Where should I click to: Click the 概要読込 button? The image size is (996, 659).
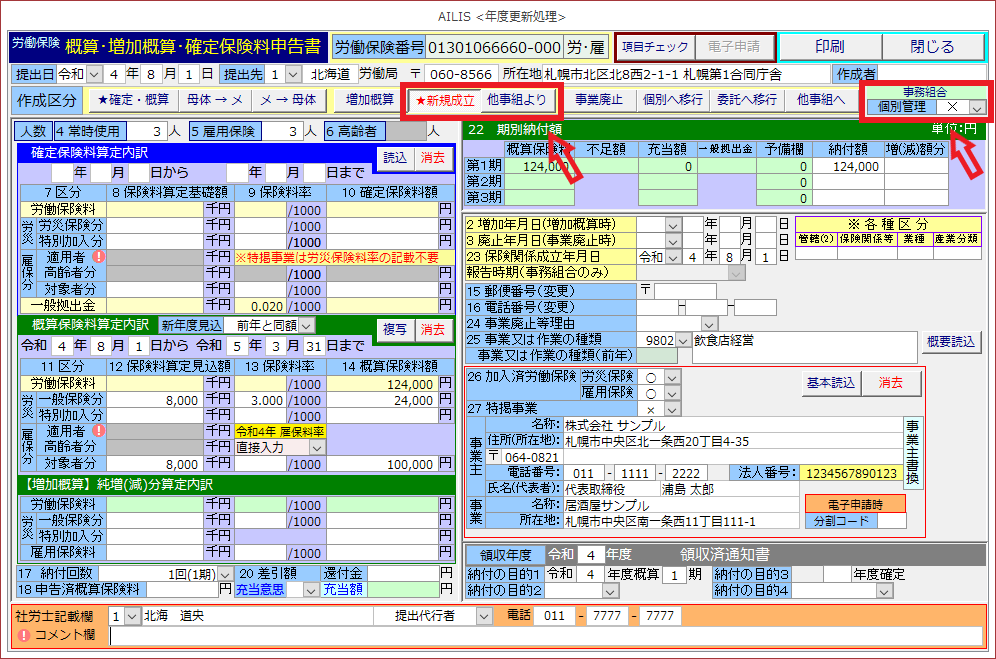(x=949, y=341)
